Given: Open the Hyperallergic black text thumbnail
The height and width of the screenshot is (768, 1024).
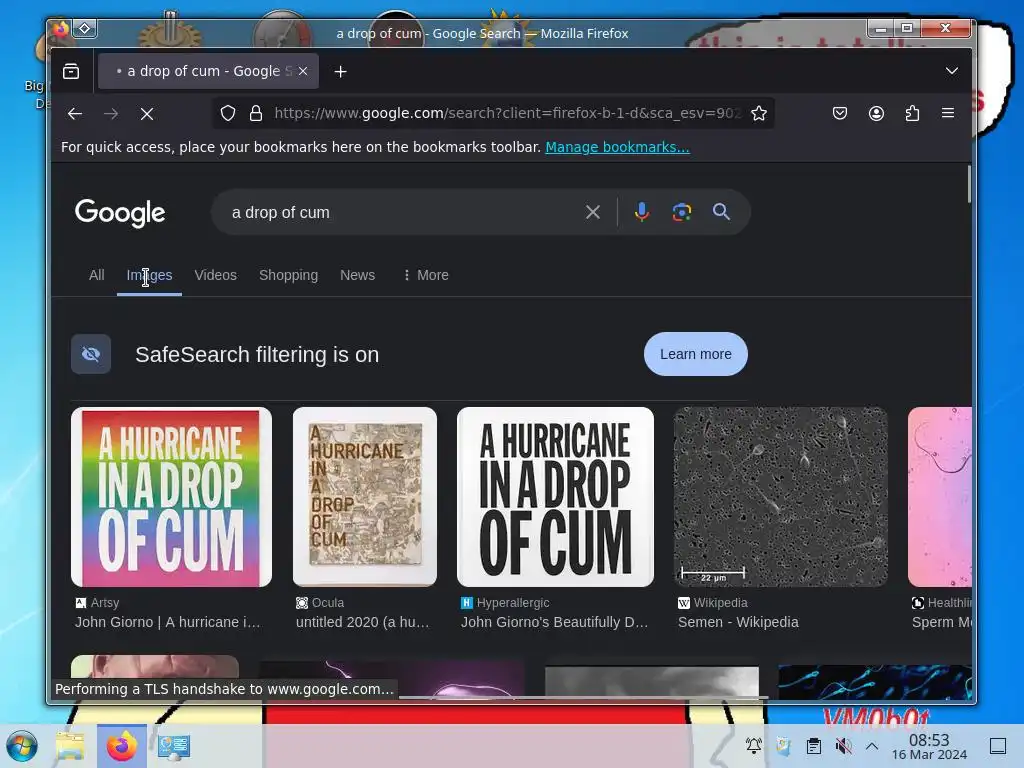Looking at the screenshot, I should (555, 497).
